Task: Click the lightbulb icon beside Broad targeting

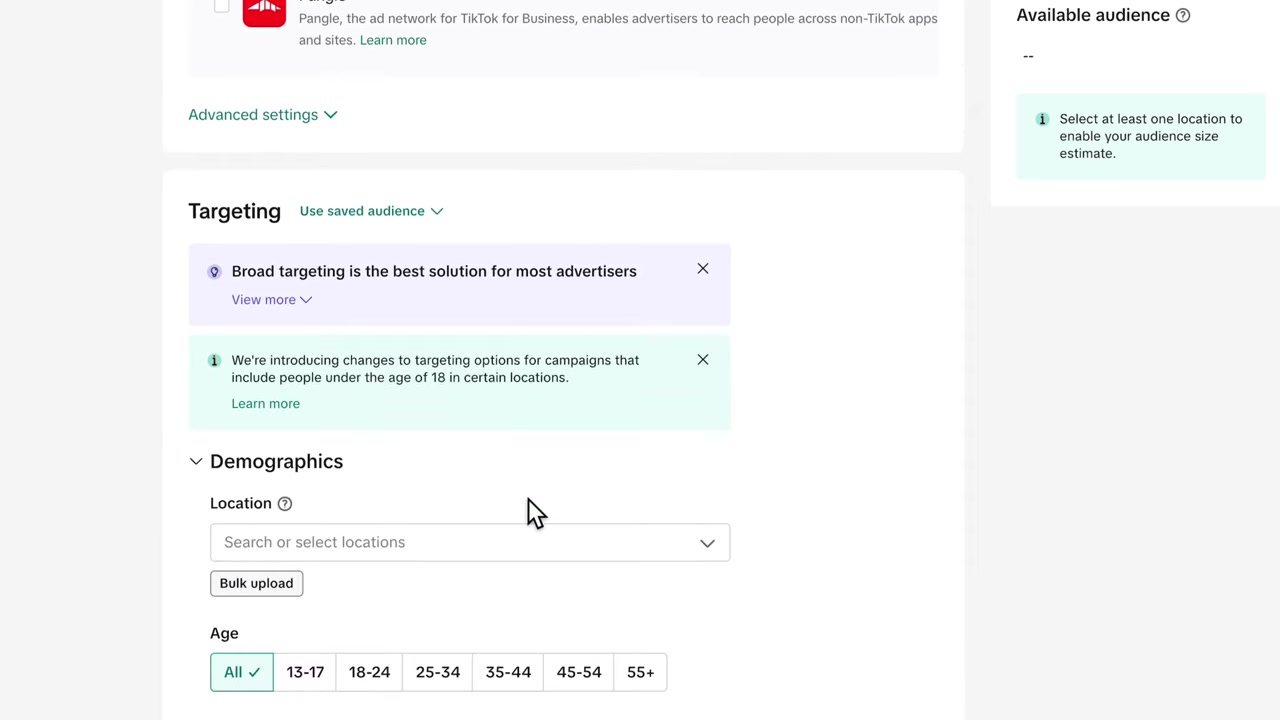Action: tap(214, 272)
